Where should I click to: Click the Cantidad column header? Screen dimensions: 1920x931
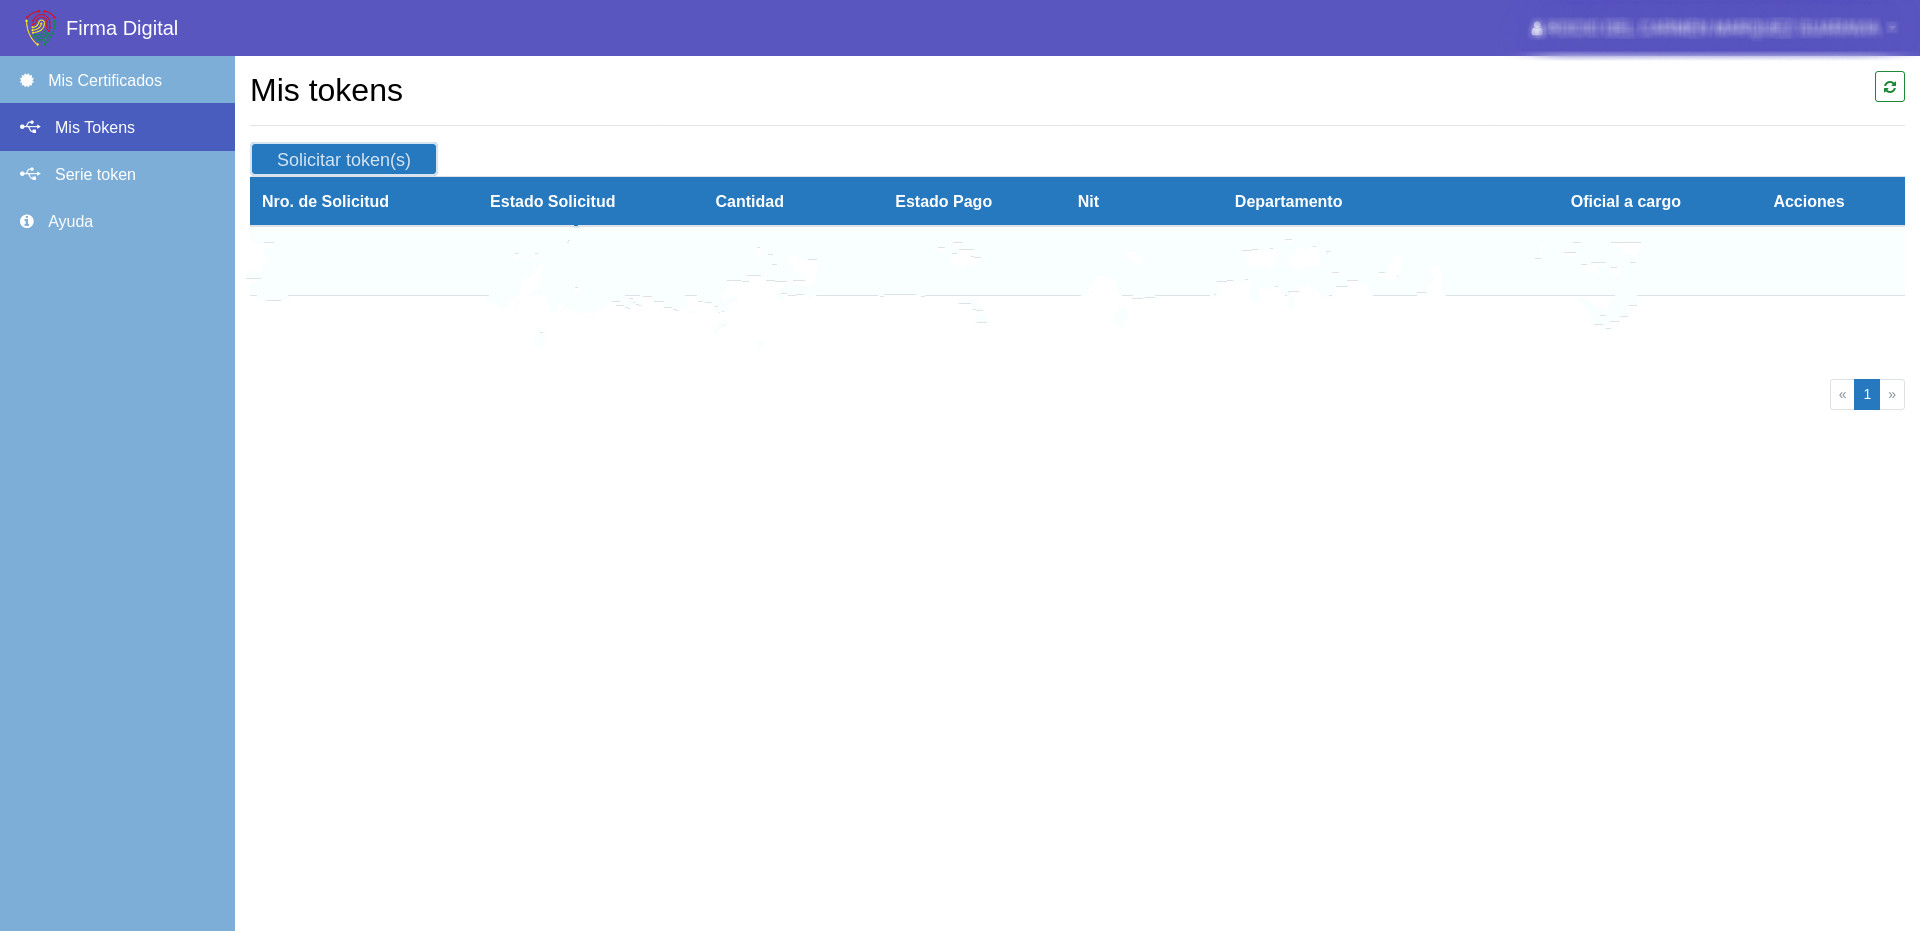click(x=749, y=201)
